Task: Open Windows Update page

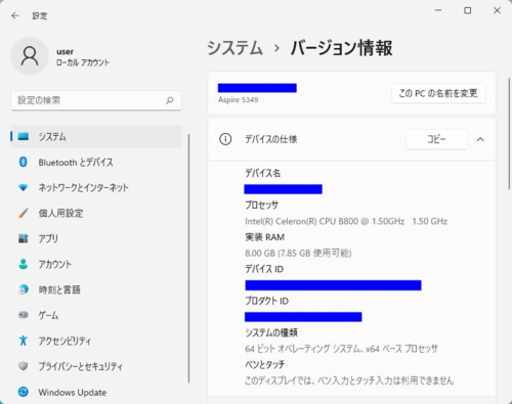Action: tap(96, 392)
